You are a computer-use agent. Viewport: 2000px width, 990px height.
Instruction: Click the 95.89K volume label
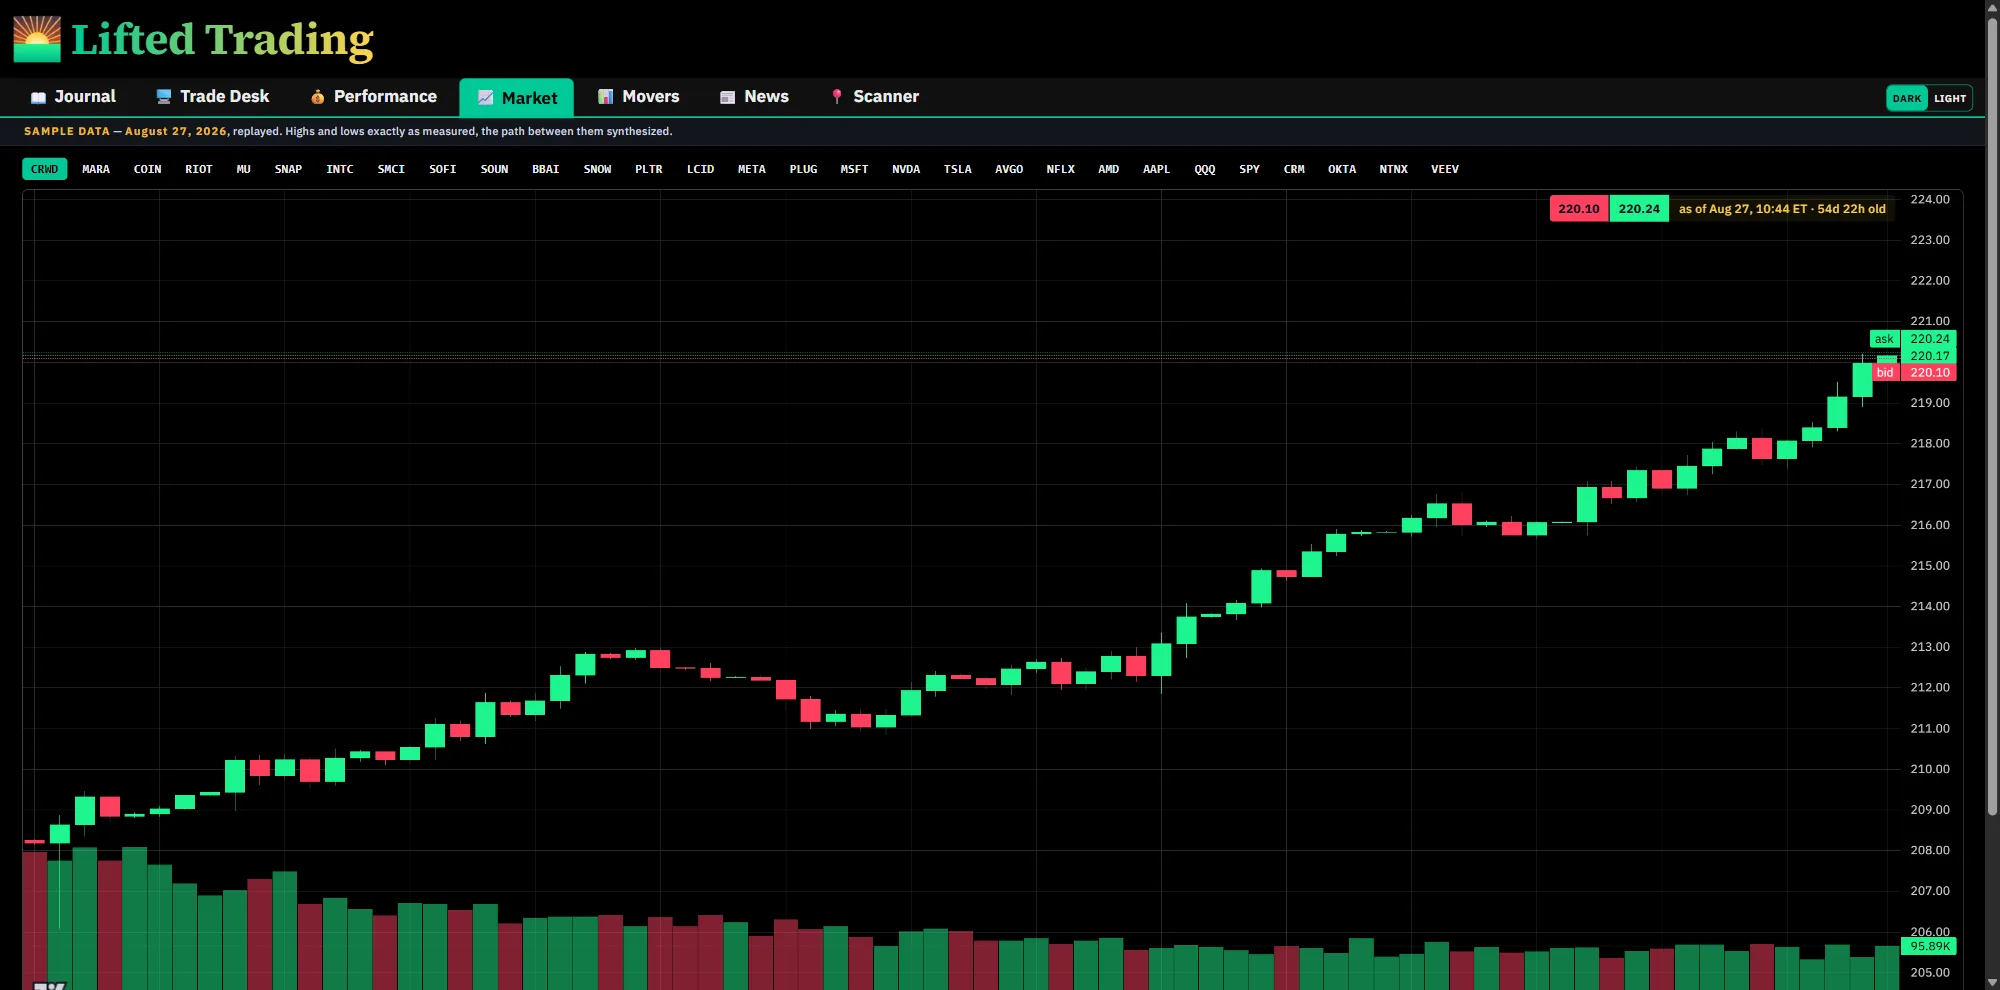click(x=1930, y=946)
